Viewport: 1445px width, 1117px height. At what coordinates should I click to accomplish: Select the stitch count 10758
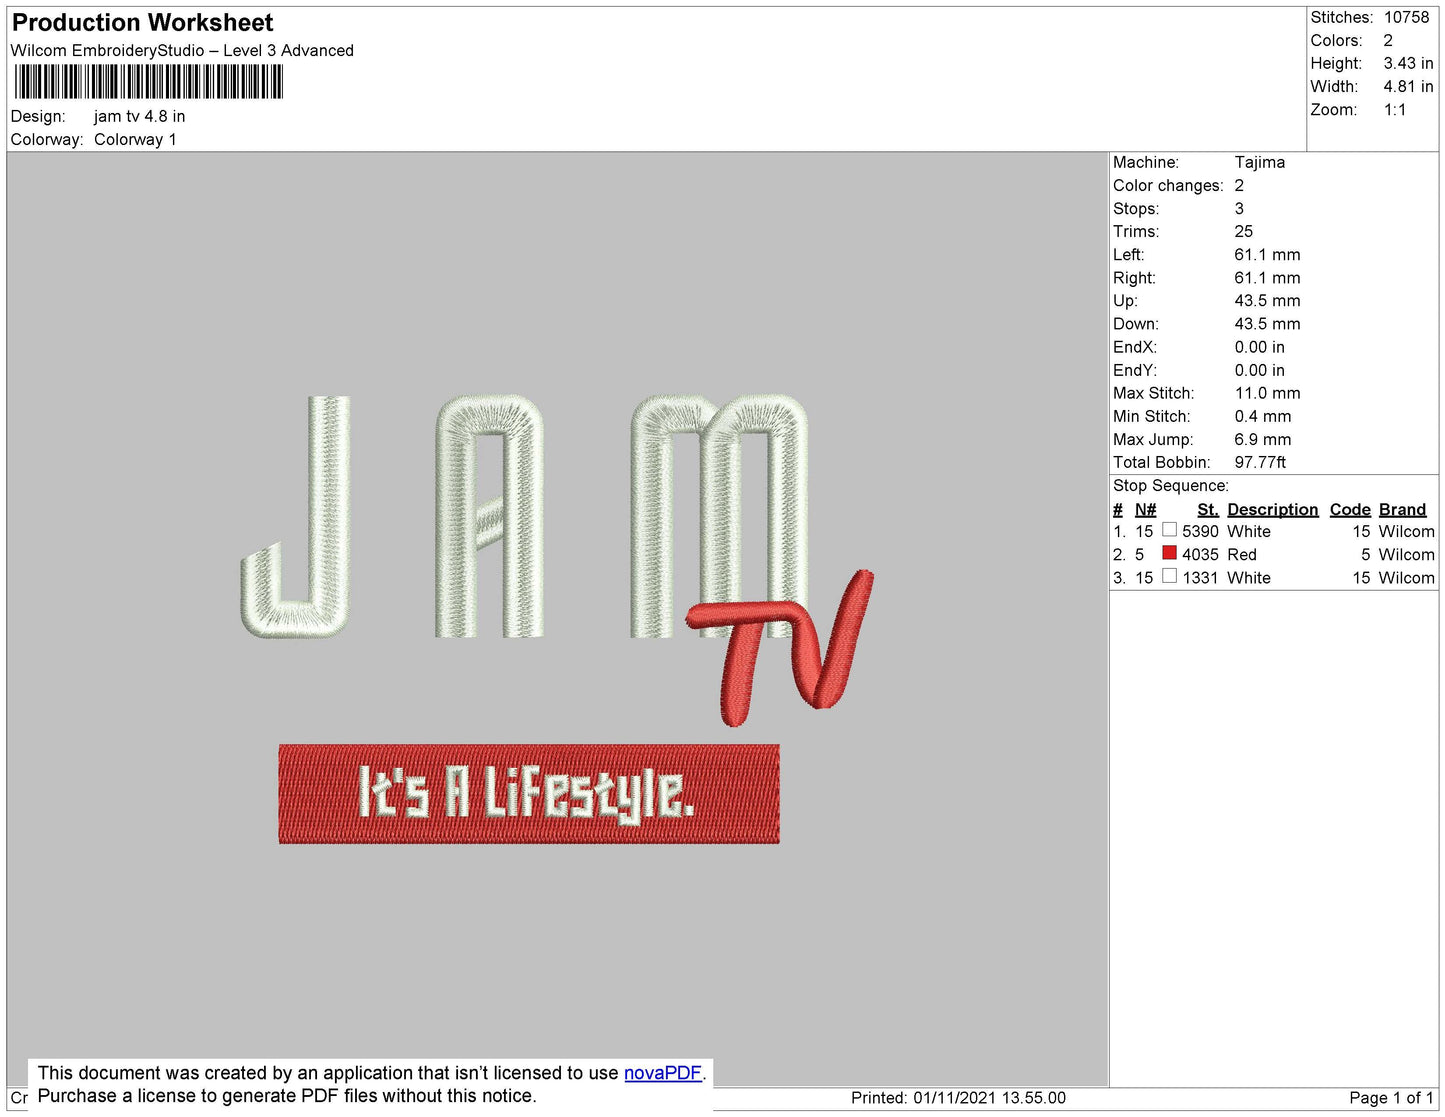click(1406, 17)
